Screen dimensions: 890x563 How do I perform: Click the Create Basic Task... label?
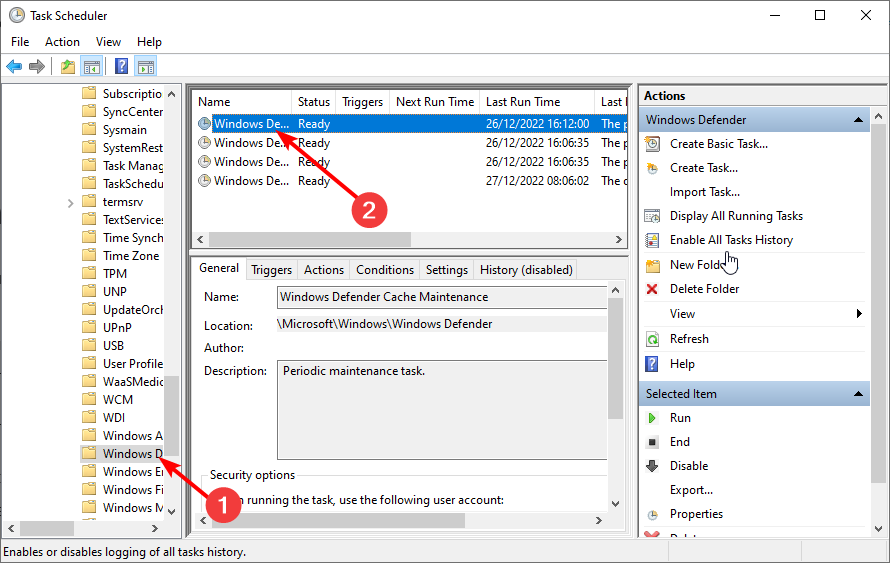719,144
